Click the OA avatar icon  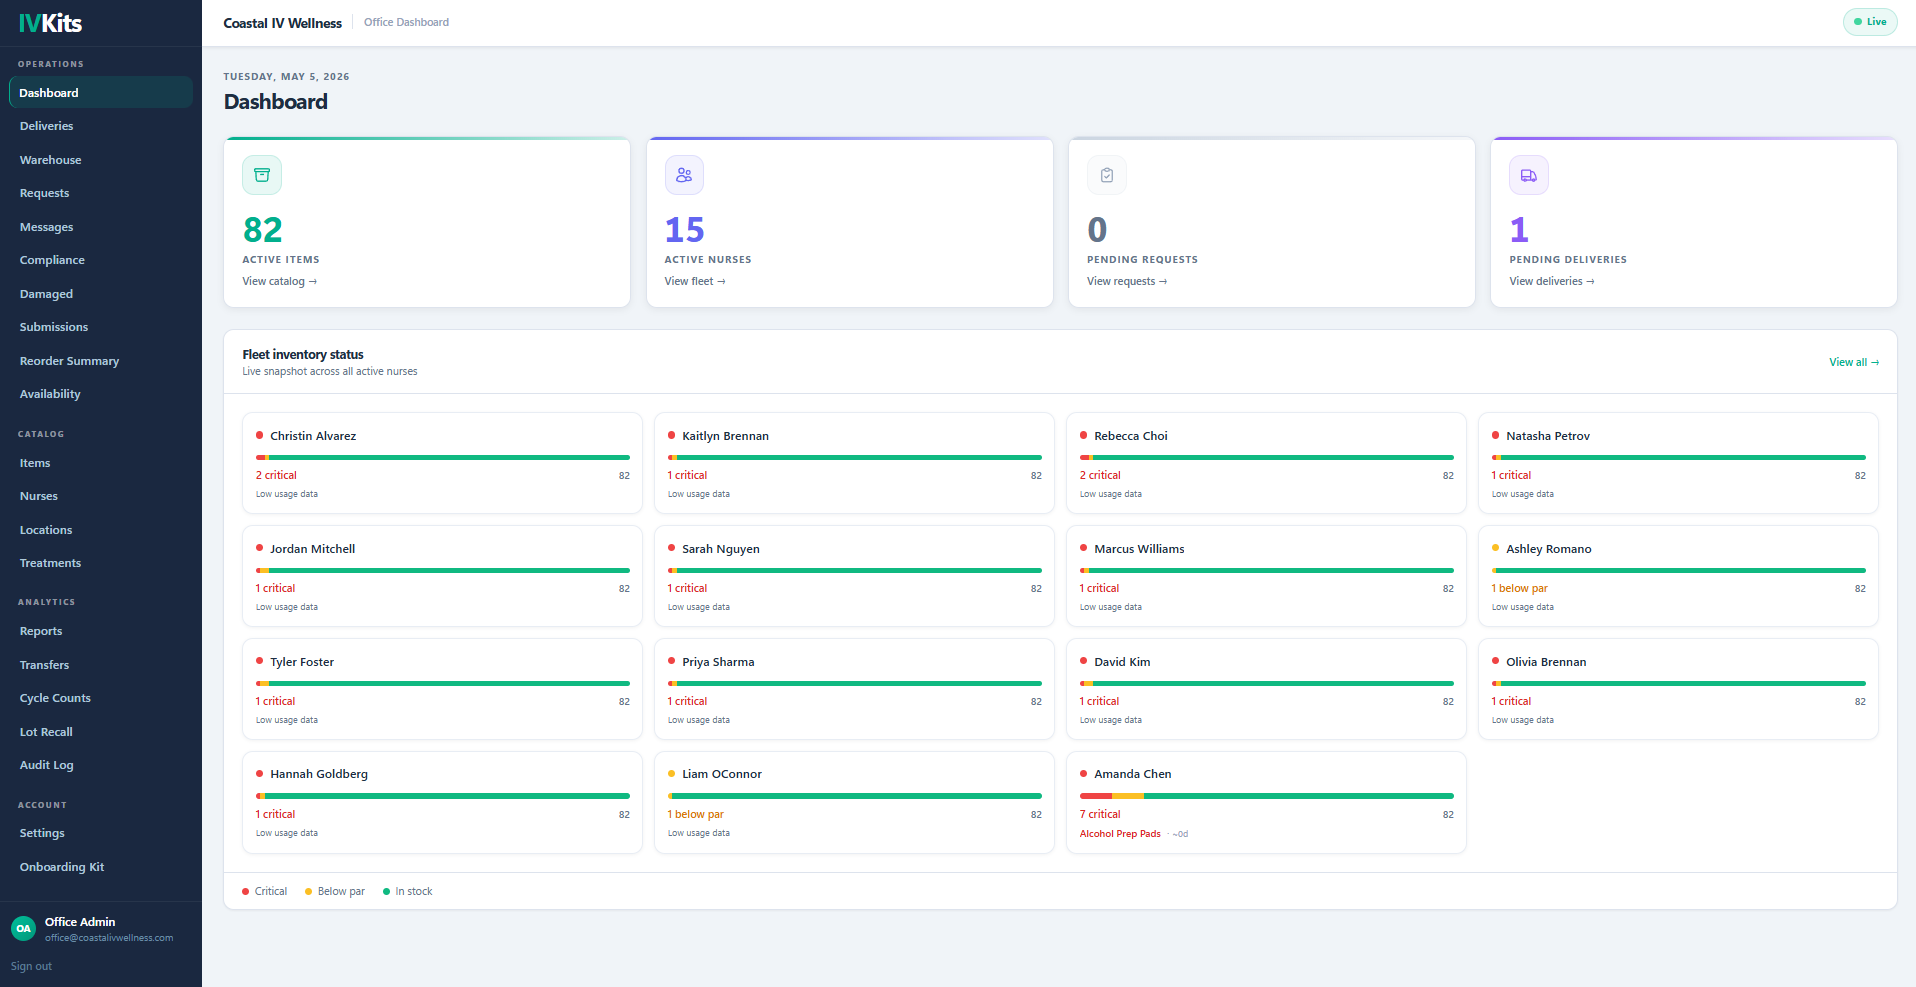tap(23, 928)
